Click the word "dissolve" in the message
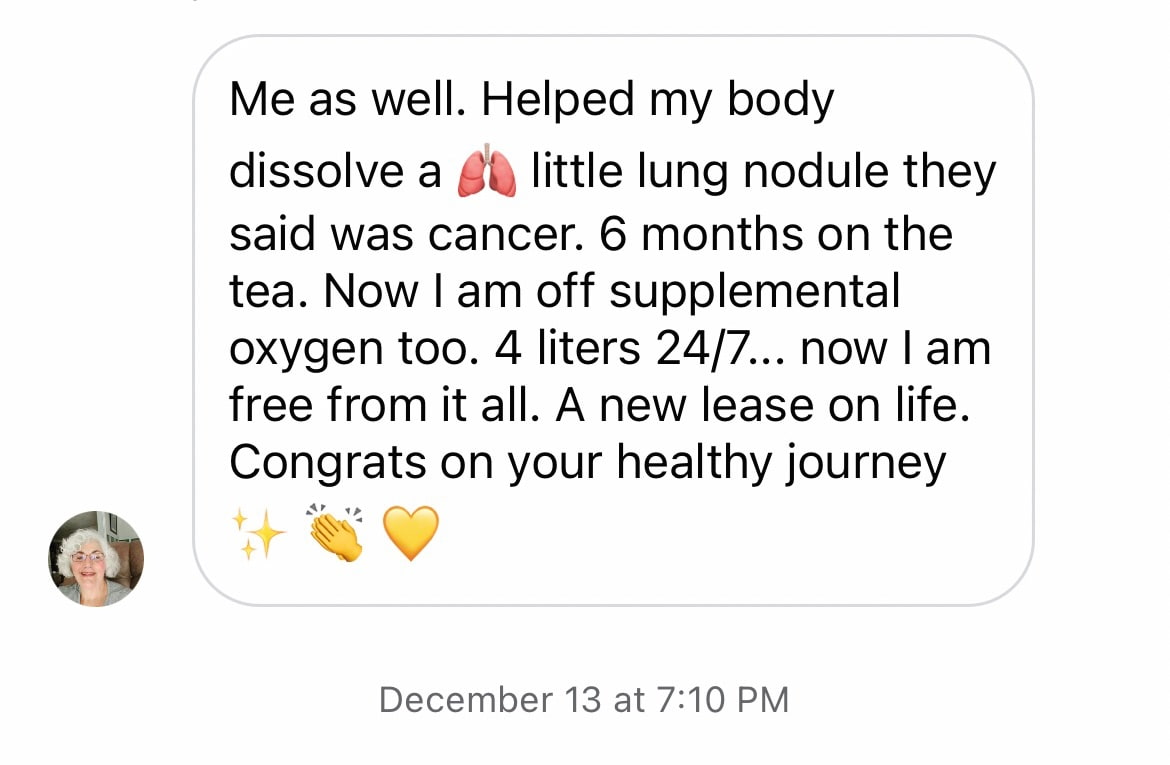This screenshot has width=1170, height=765. coord(316,172)
